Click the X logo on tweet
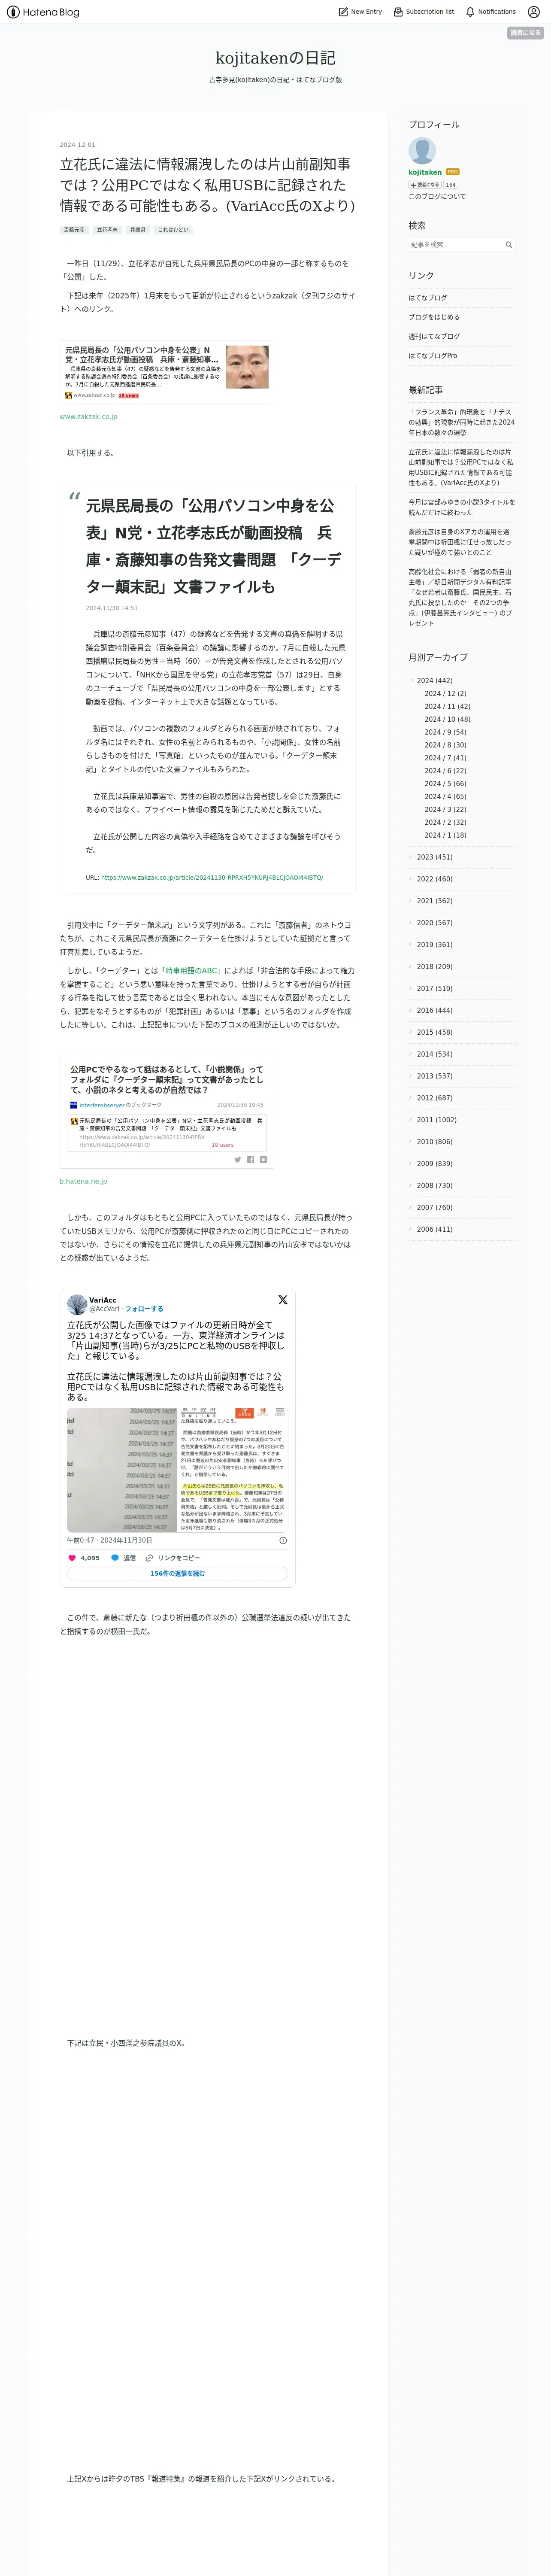Viewport: 551px width, 2576px height. coord(283,1300)
